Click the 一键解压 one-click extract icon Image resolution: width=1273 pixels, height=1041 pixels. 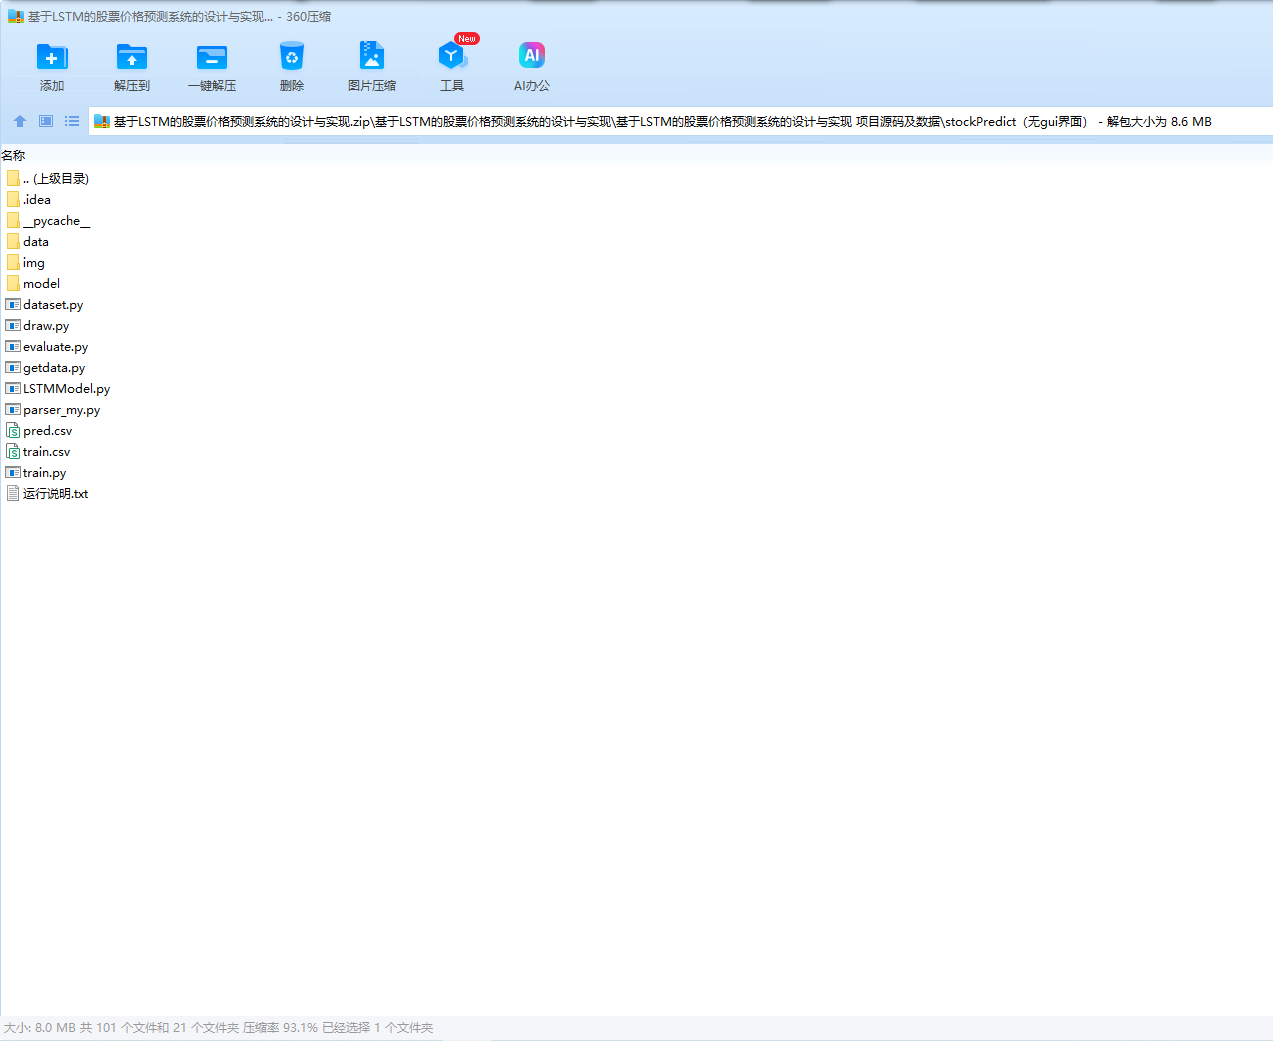212,57
